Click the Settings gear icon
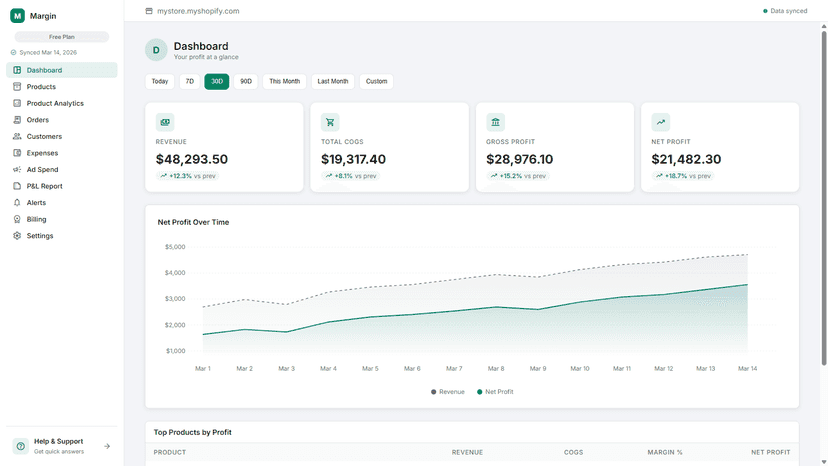The width and height of the screenshot is (828, 466). (x=17, y=236)
